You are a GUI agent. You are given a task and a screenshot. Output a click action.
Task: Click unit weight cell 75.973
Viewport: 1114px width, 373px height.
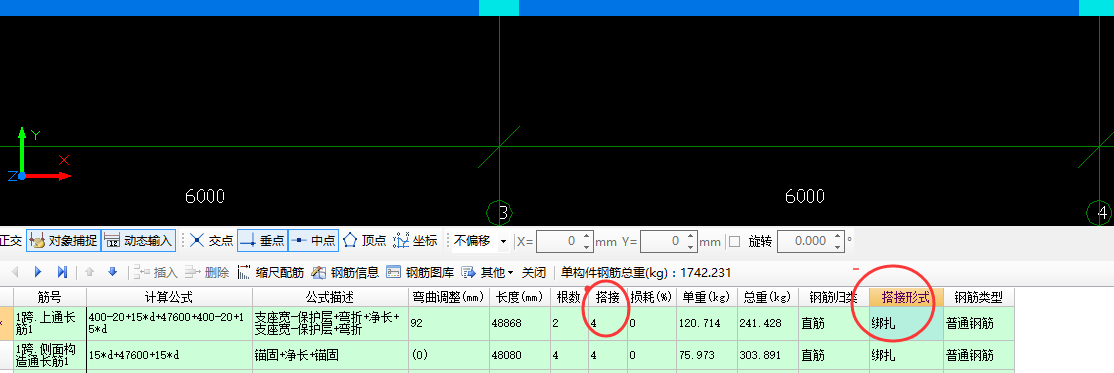point(706,356)
